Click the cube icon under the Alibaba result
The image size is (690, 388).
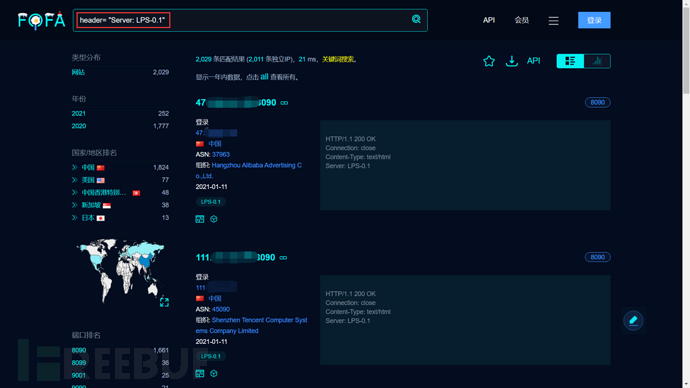pyautogui.click(x=214, y=219)
